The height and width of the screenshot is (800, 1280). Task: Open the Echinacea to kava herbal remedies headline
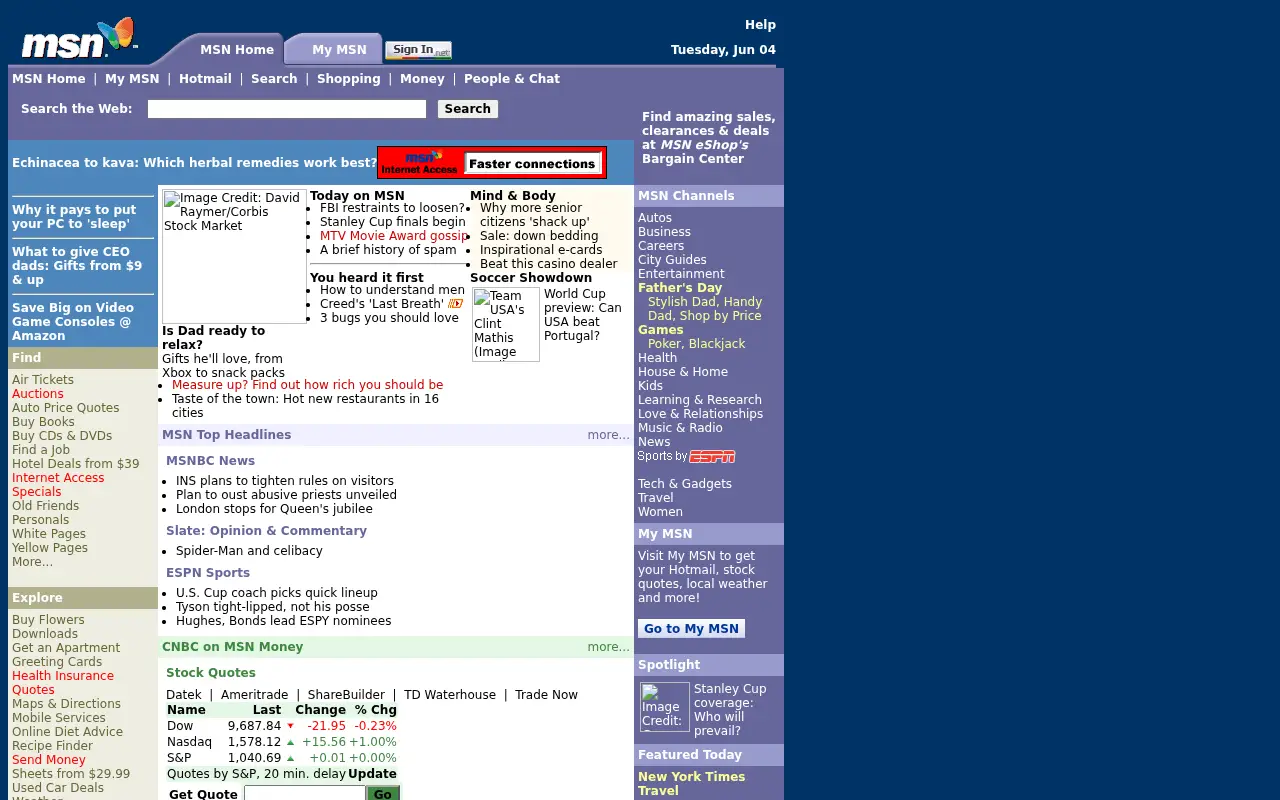click(x=194, y=163)
